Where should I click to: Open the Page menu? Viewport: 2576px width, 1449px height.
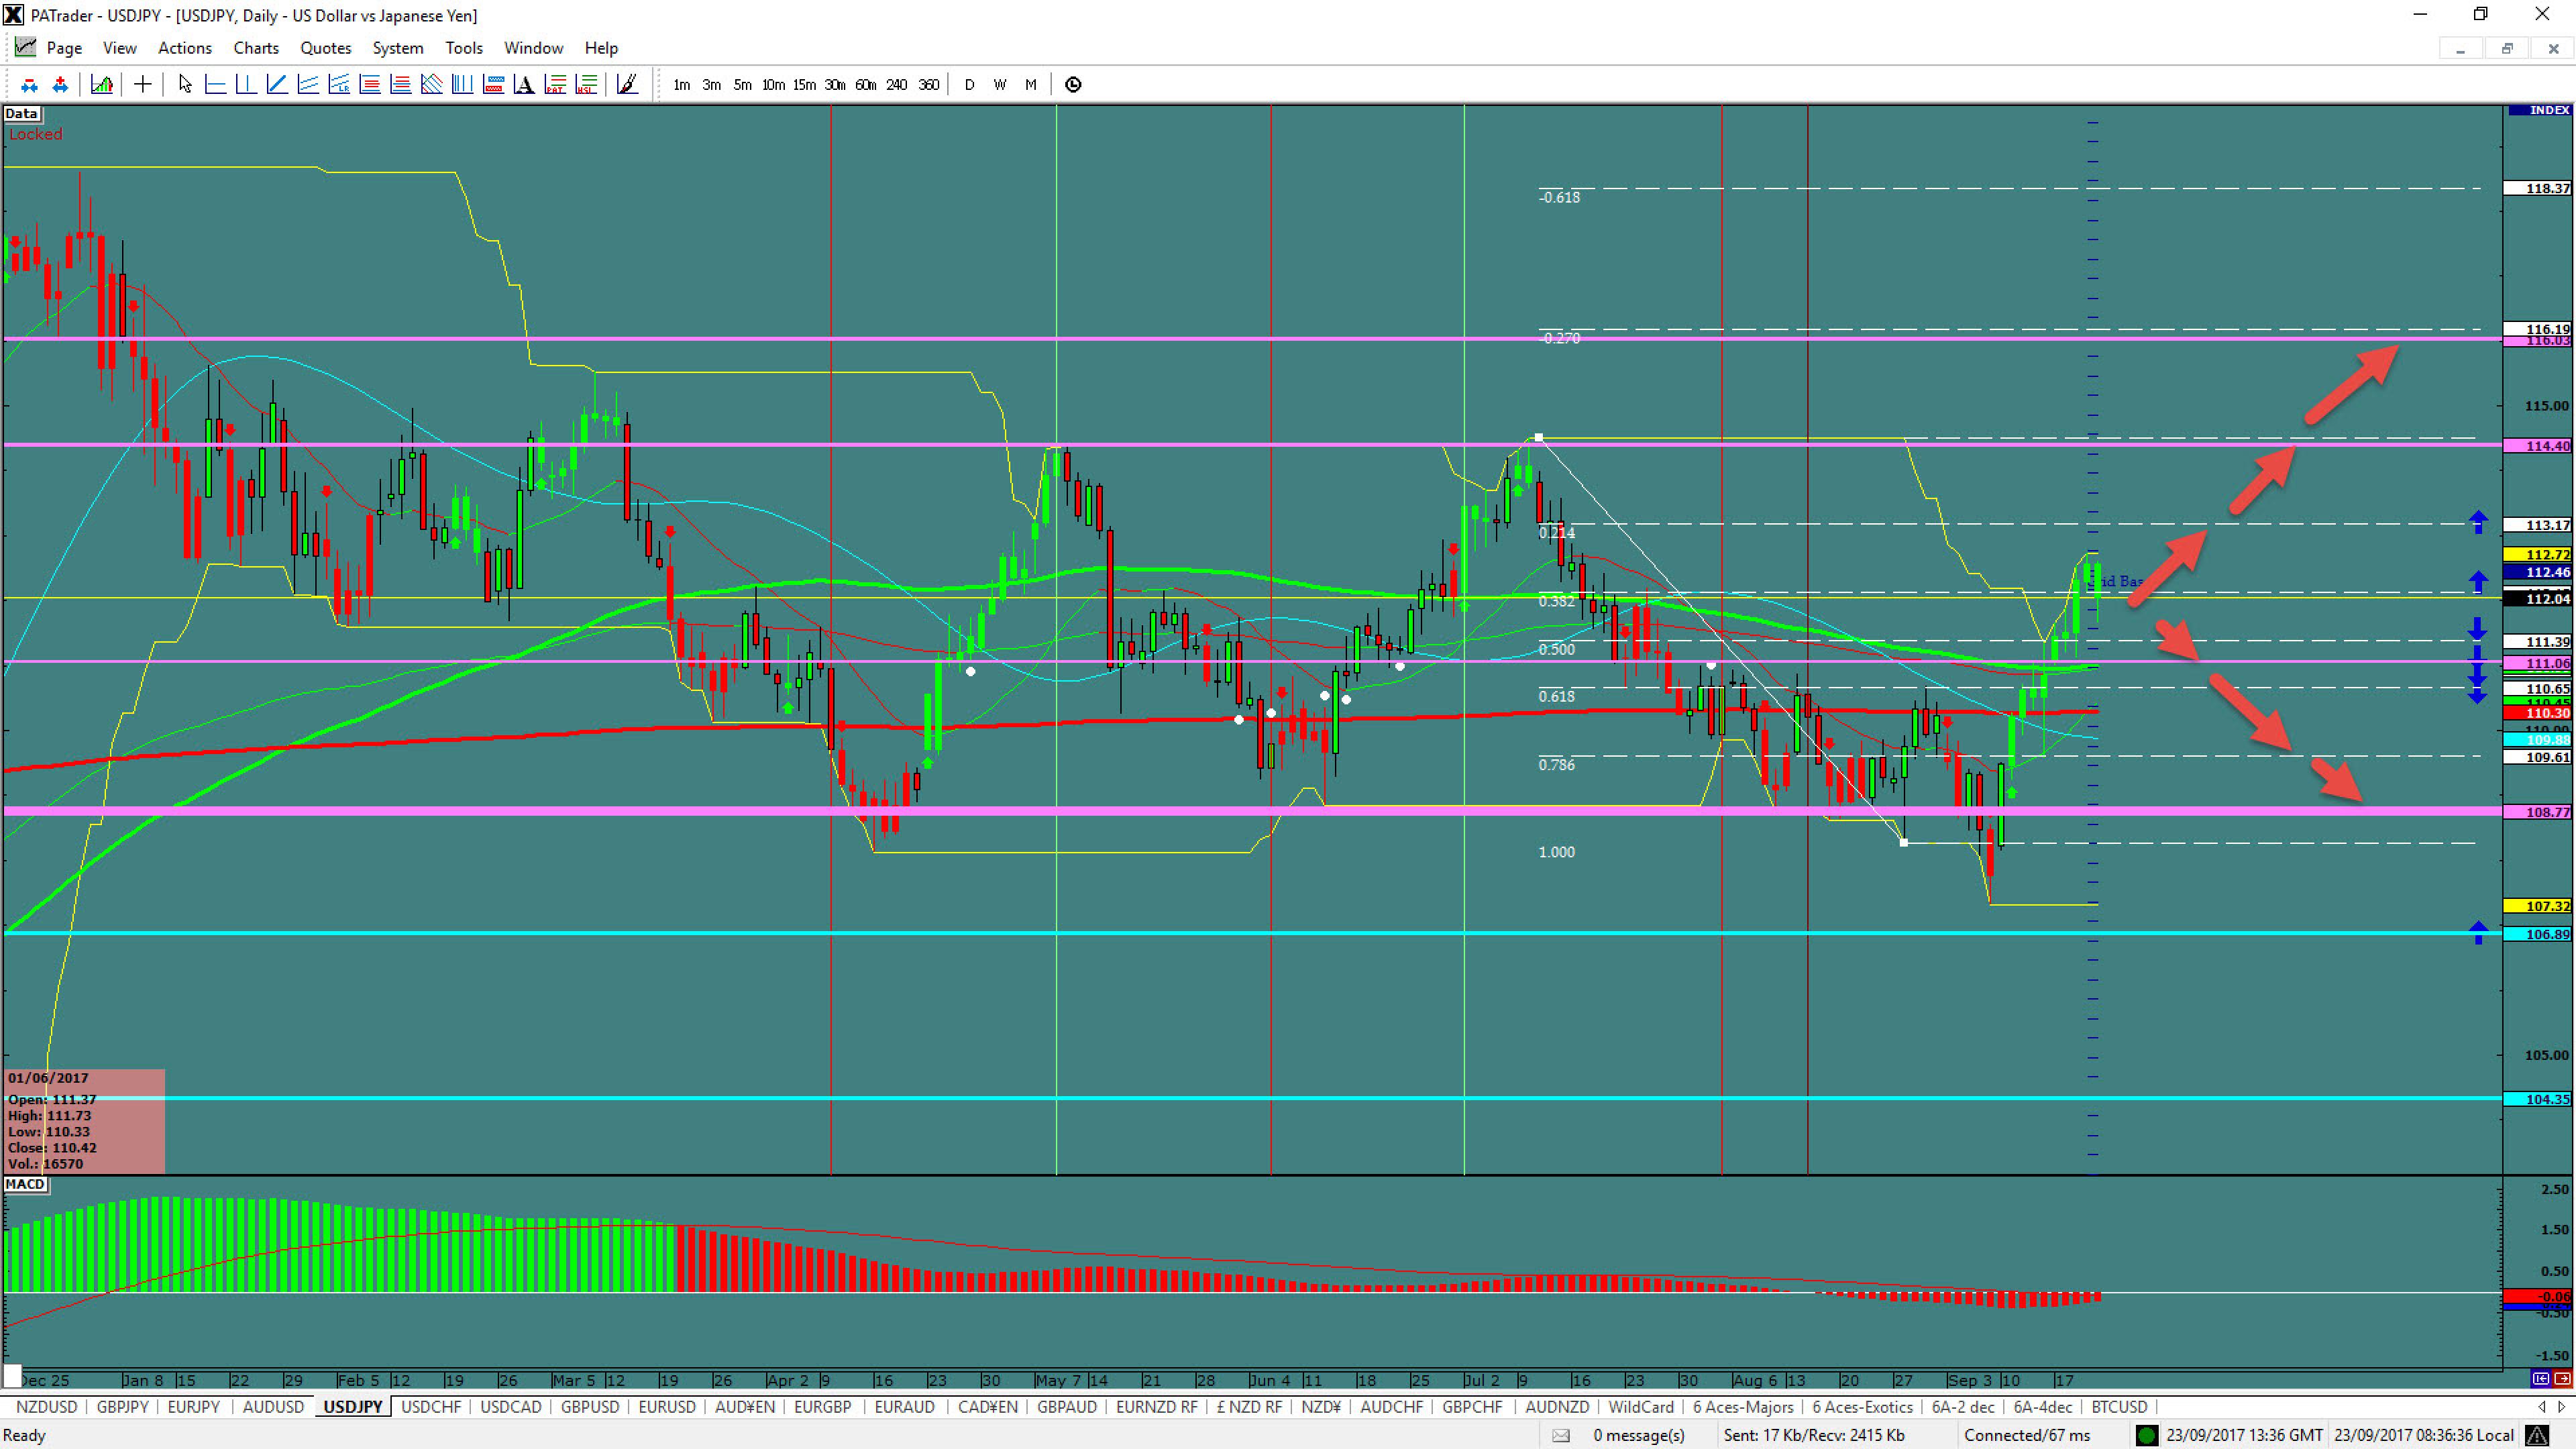pyautogui.click(x=64, y=48)
